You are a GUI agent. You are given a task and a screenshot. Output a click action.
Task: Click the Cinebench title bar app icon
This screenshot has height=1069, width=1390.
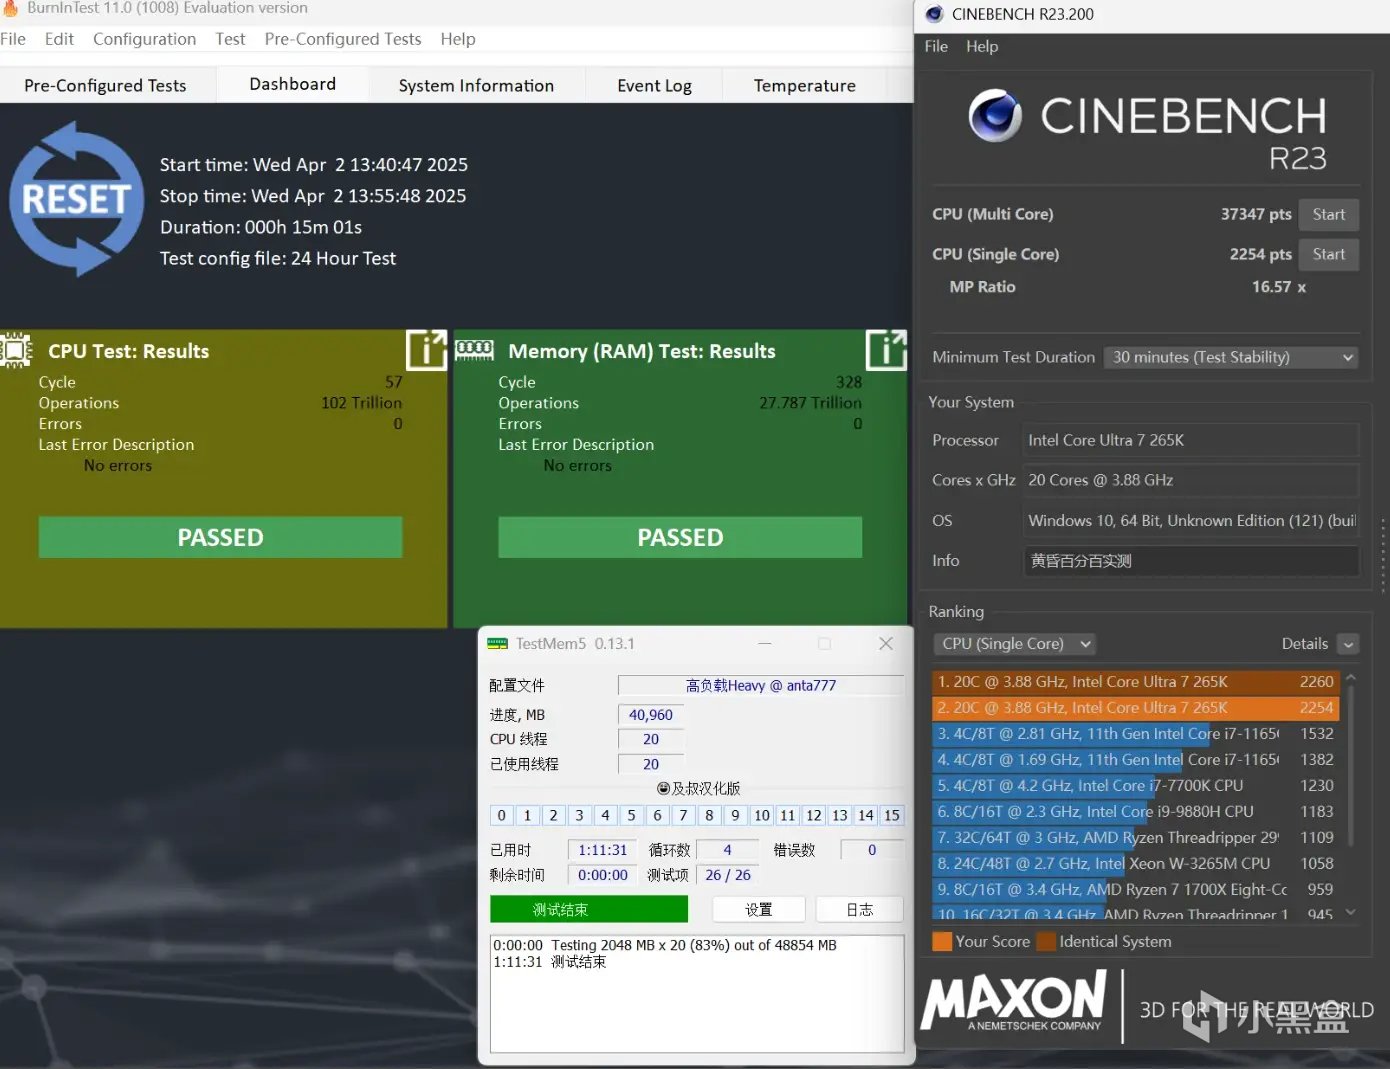tap(934, 14)
